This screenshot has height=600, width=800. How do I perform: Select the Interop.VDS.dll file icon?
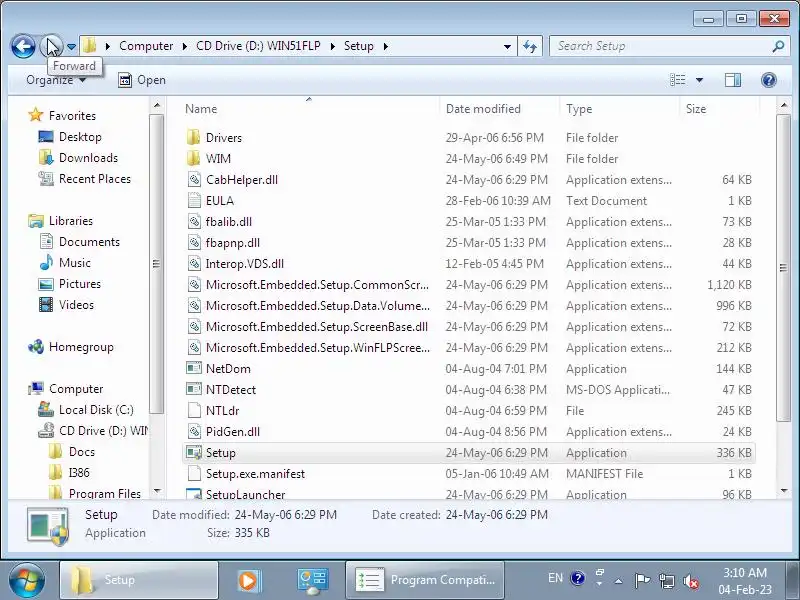pyautogui.click(x=194, y=263)
